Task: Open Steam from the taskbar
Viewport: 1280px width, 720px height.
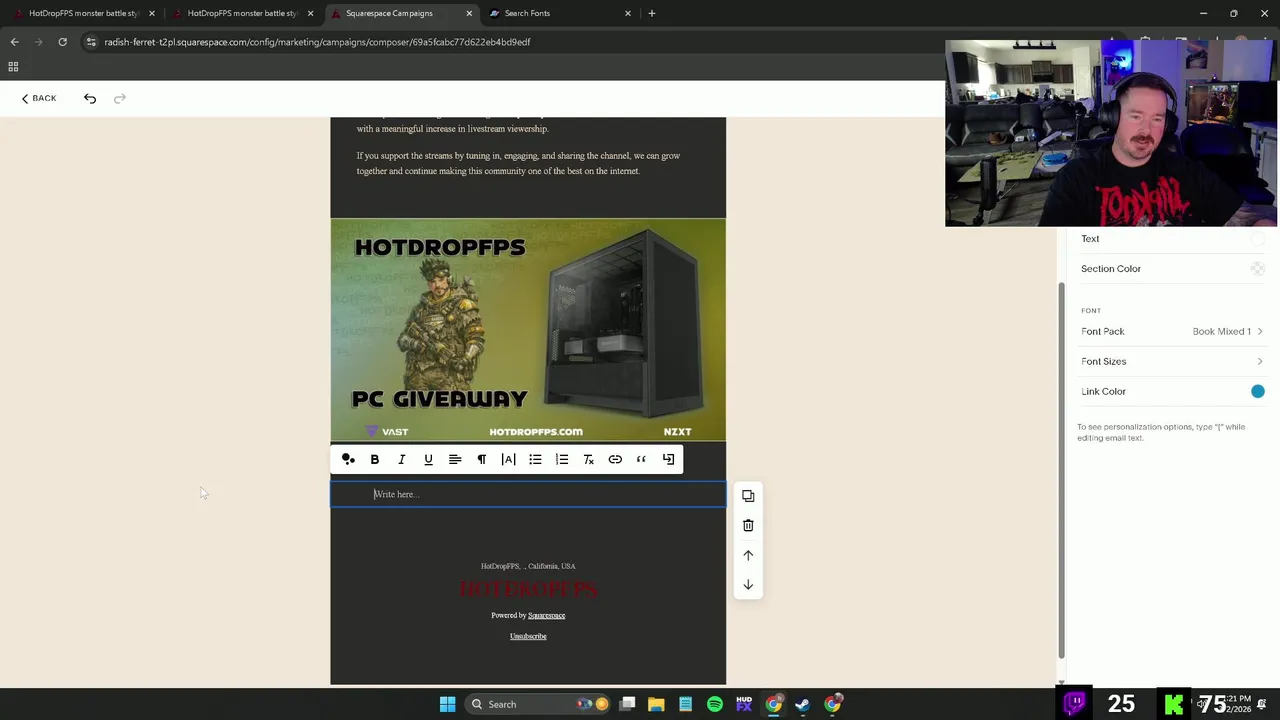Action: point(803,704)
